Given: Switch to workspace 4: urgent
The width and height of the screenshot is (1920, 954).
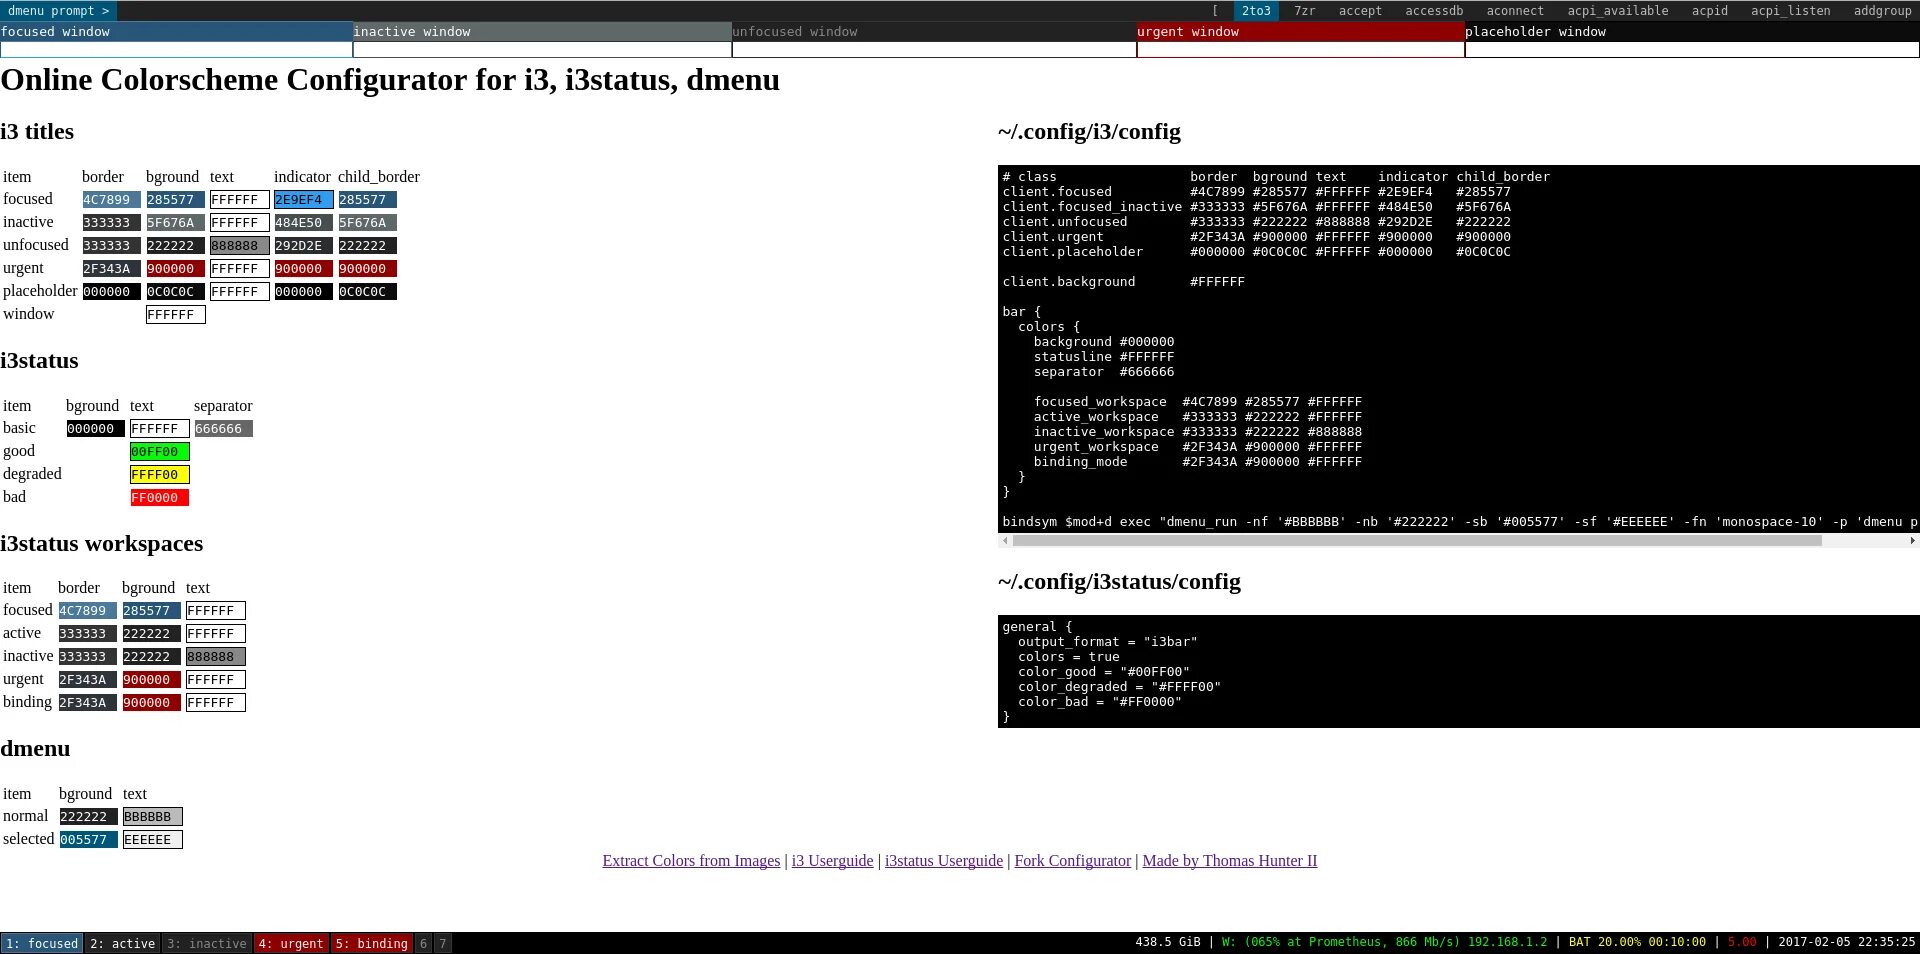Looking at the screenshot, I should click(291, 943).
